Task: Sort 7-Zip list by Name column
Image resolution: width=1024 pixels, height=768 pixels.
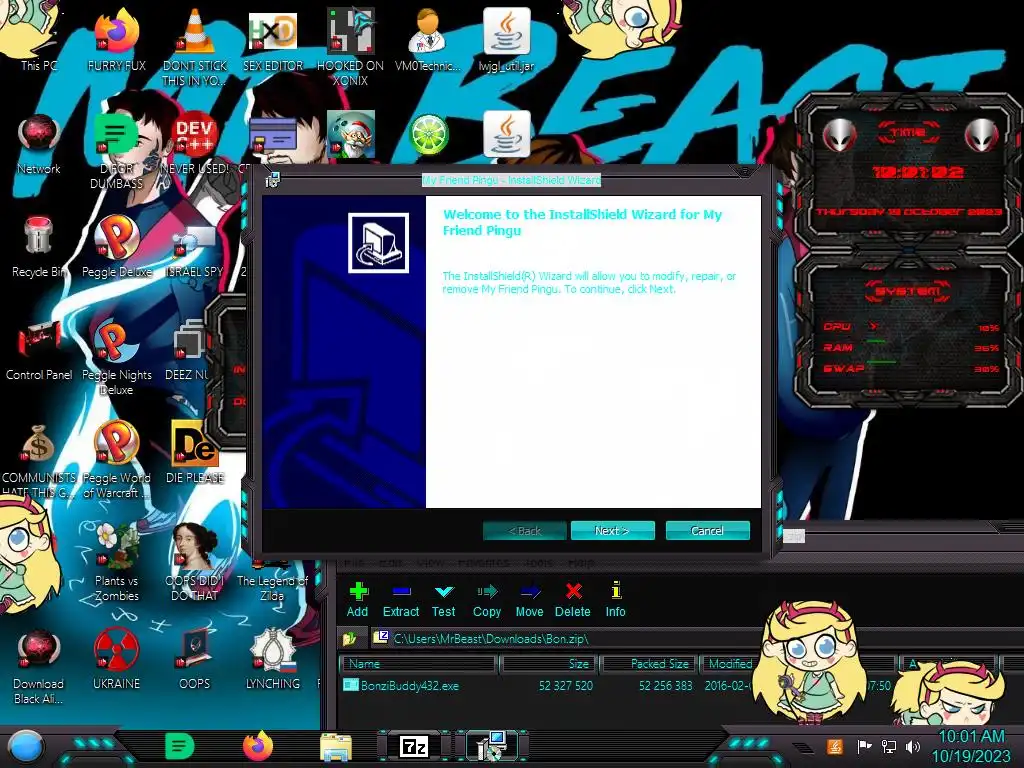Action: pyautogui.click(x=419, y=664)
